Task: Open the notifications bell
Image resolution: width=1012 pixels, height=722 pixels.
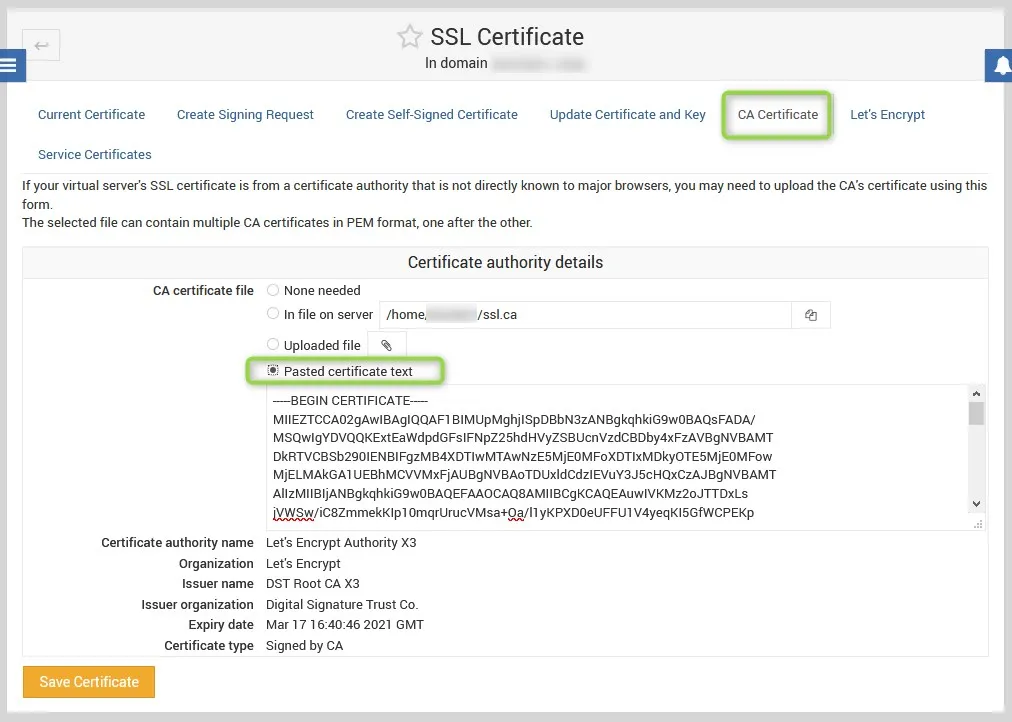Action: click(x=1002, y=66)
